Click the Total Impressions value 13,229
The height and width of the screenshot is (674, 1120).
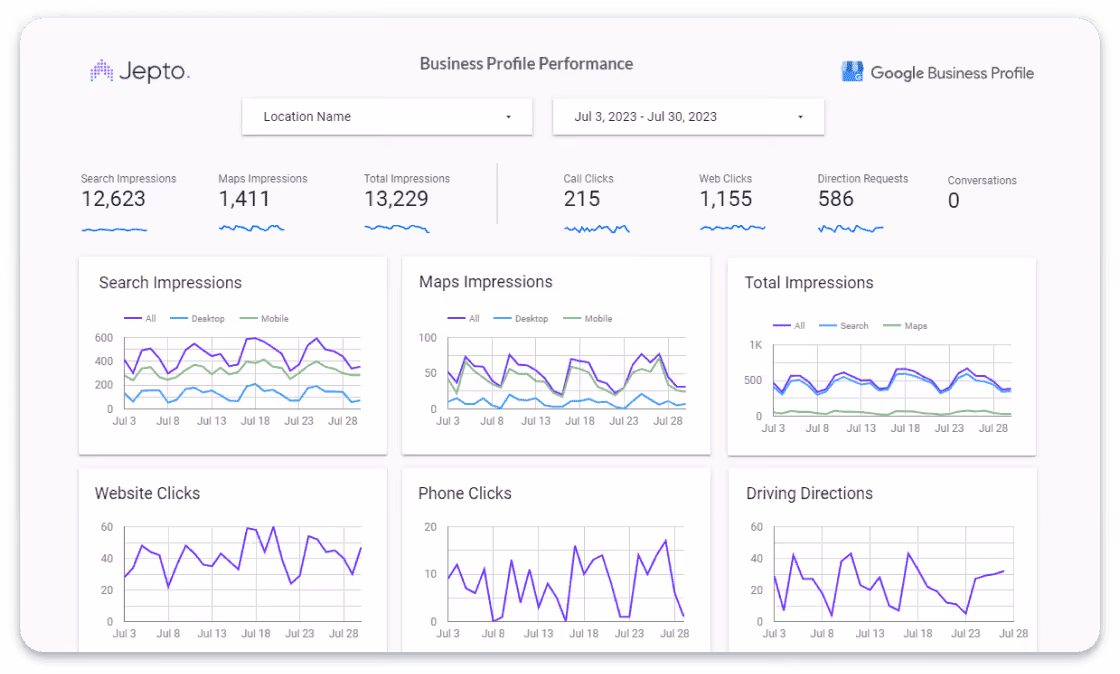click(396, 199)
